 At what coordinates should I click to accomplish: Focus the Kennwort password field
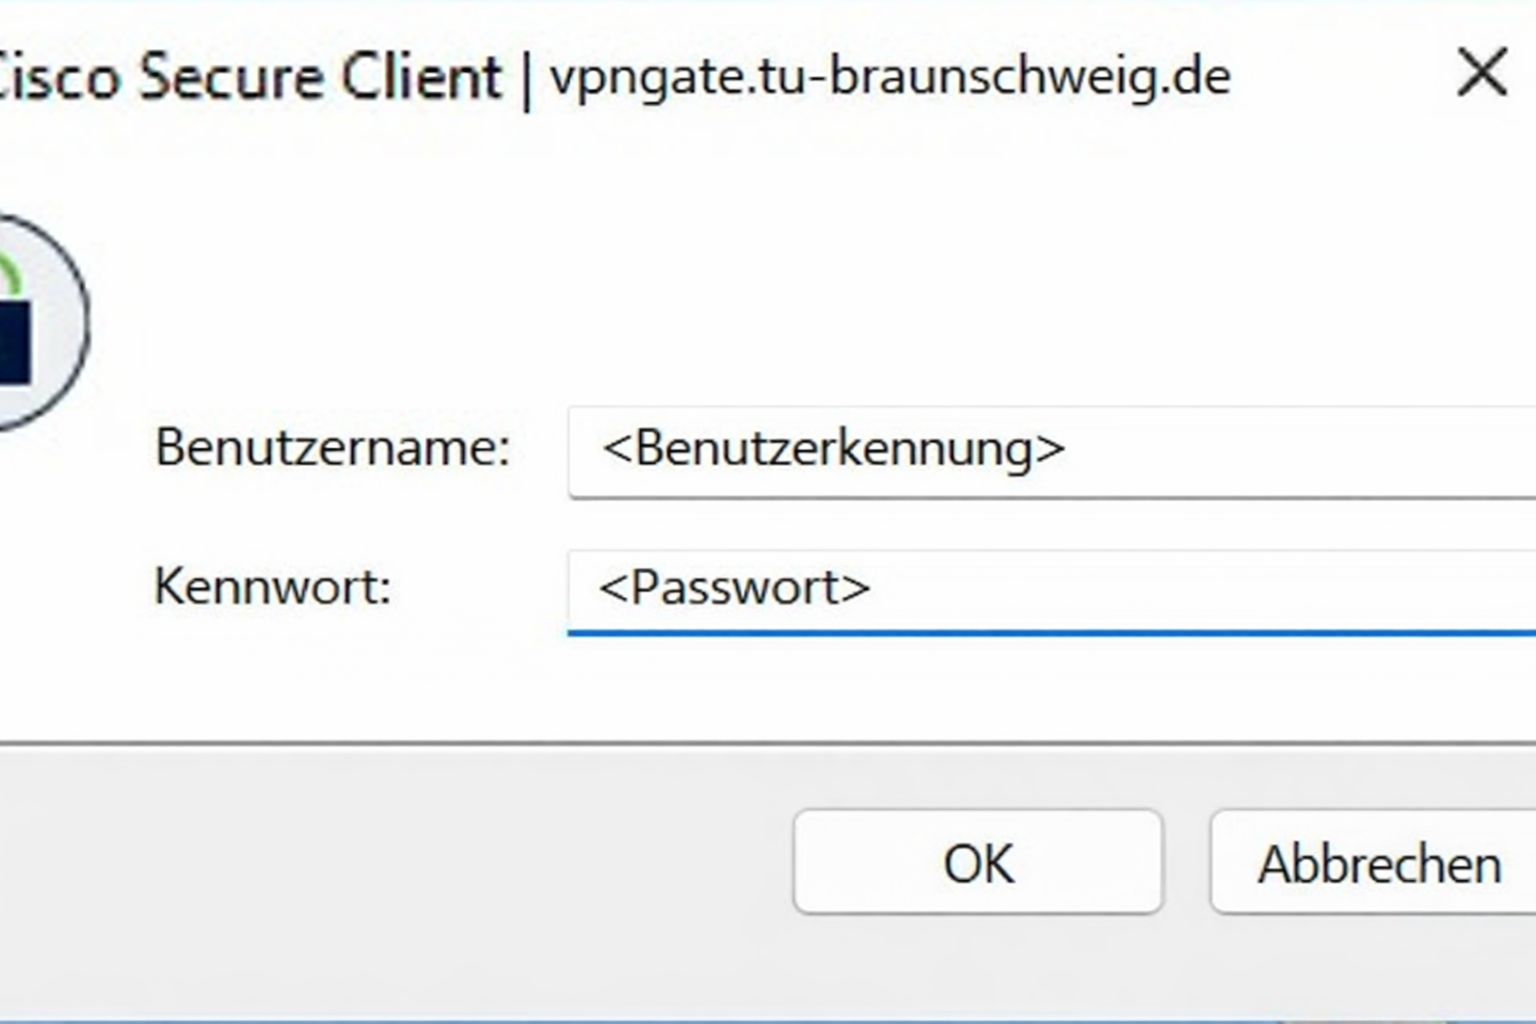(x=1050, y=588)
